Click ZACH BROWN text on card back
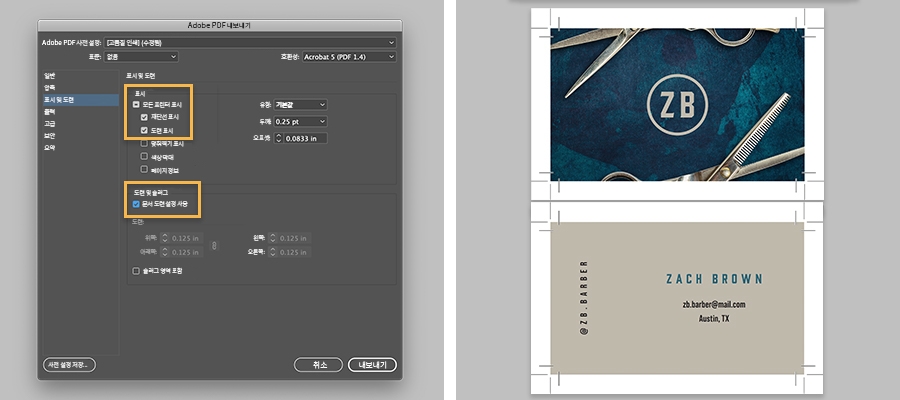The height and width of the screenshot is (400, 900). click(x=715, y=279)
